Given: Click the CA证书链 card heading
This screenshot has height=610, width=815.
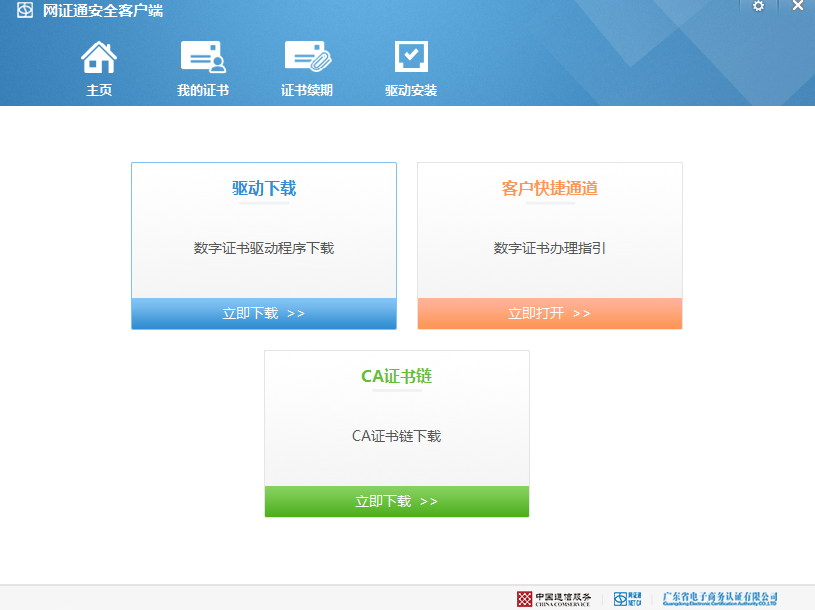Looking at the screenshot, I should click(x=396, y=376).
